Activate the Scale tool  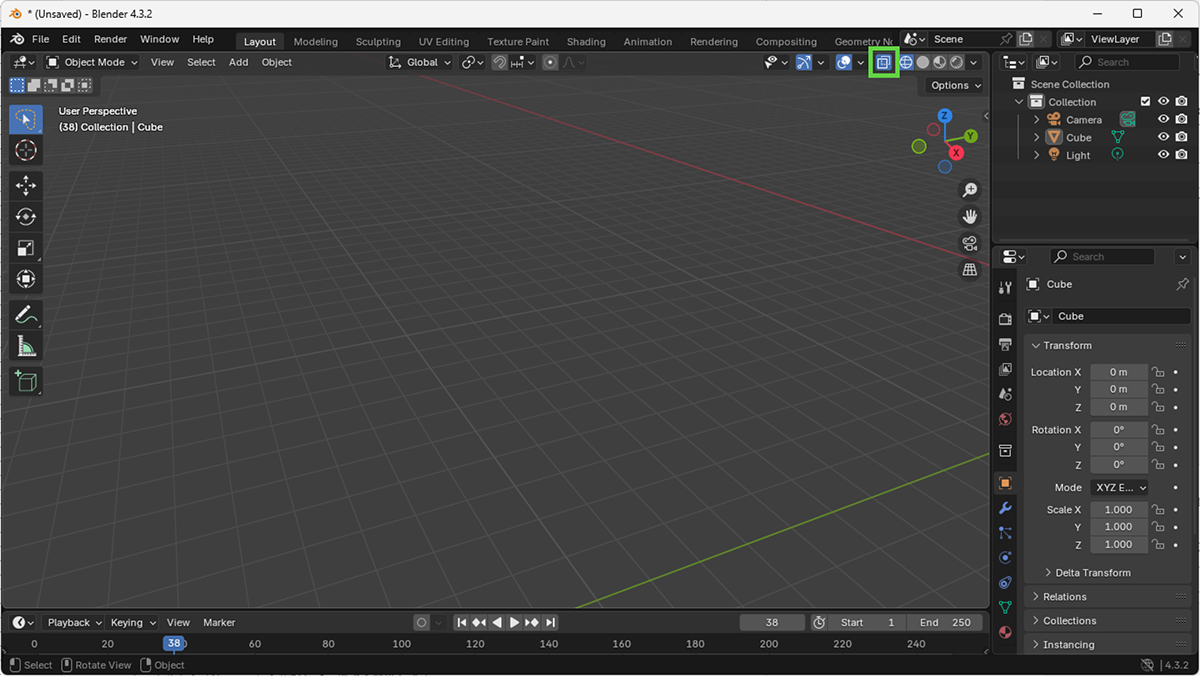(26, 248)
